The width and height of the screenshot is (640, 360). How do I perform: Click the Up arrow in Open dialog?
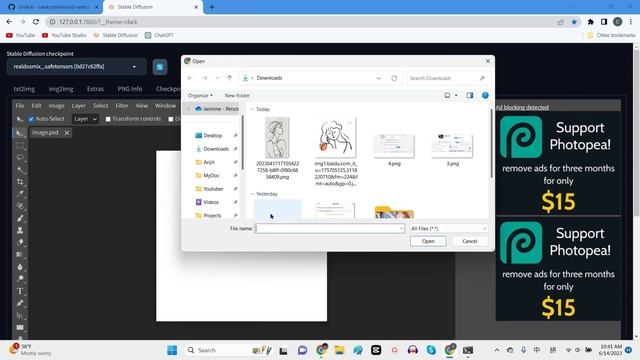[229, 78]
